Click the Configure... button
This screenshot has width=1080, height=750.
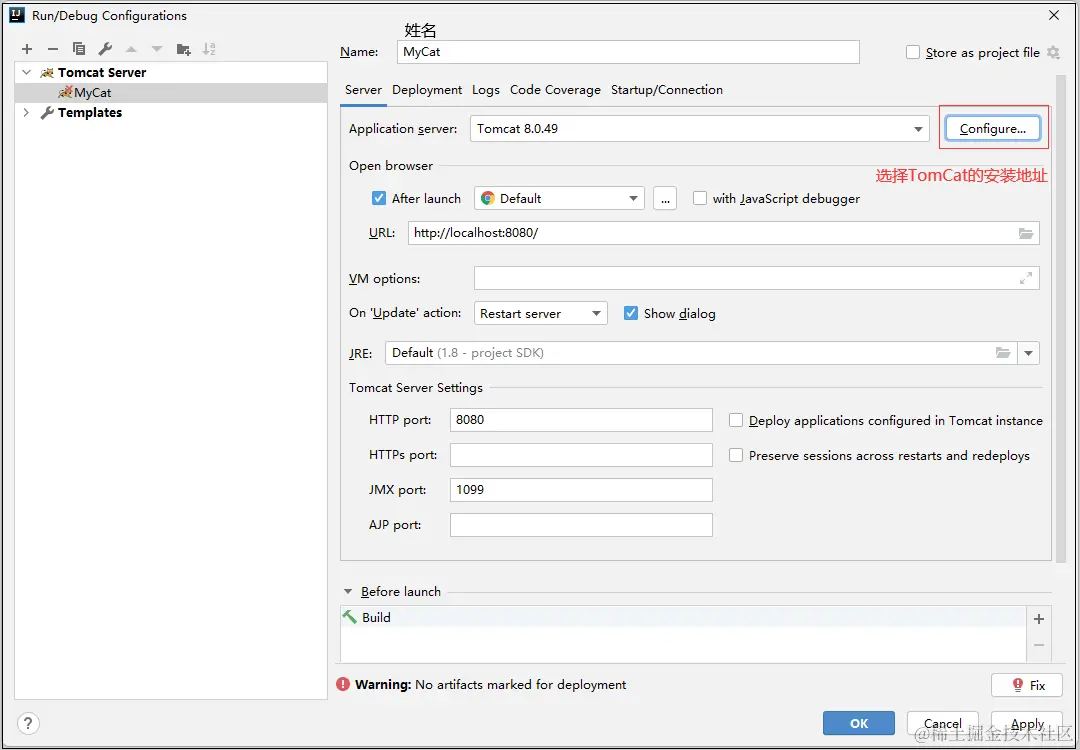(x=993, y=129)
